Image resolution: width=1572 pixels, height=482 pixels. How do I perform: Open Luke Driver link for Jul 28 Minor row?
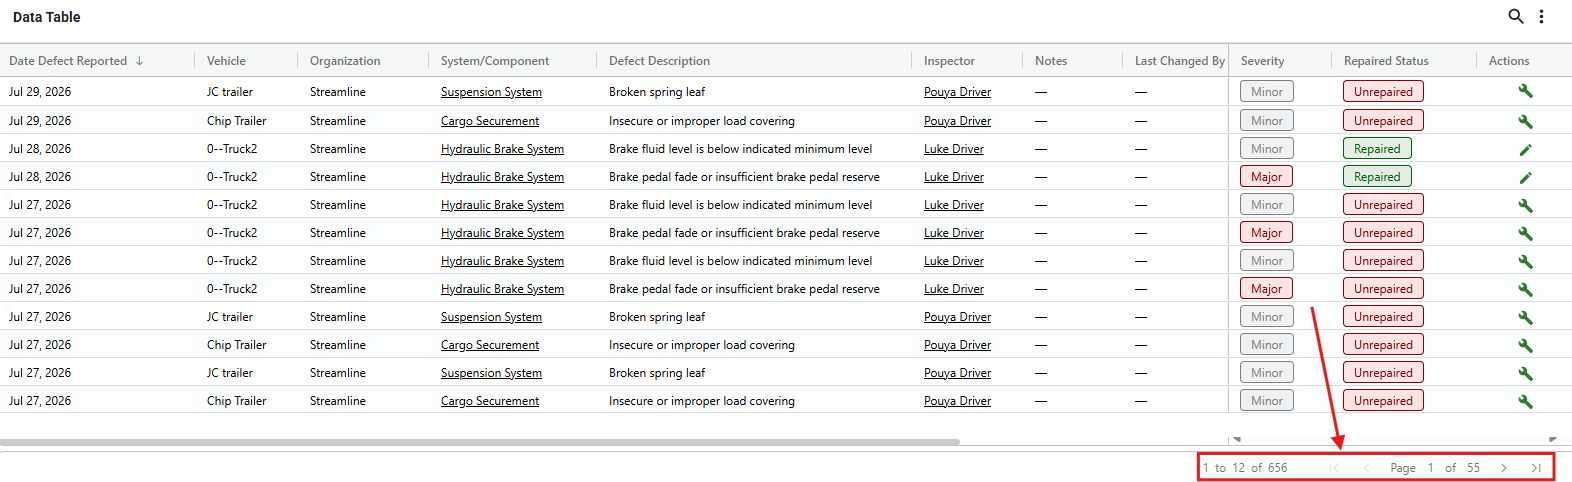tap(954, 149)
